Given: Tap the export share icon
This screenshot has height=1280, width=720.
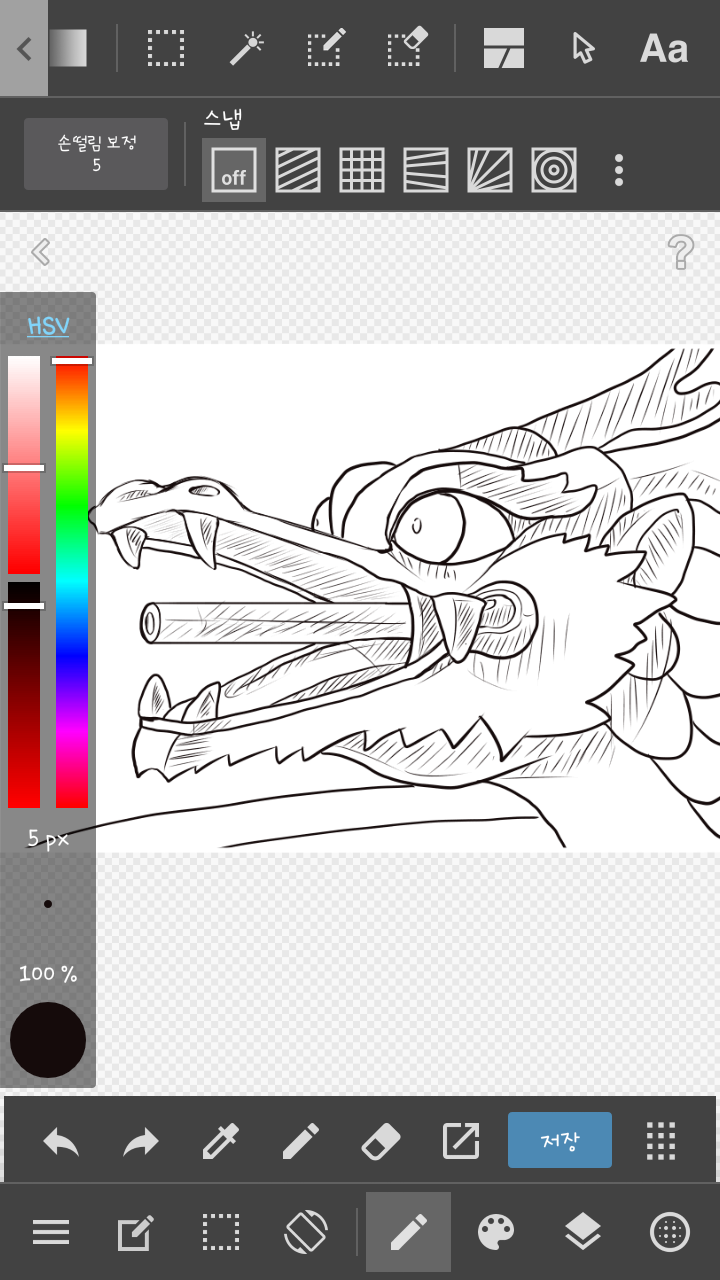Looking at the screenshot, I should point(461,1141).
